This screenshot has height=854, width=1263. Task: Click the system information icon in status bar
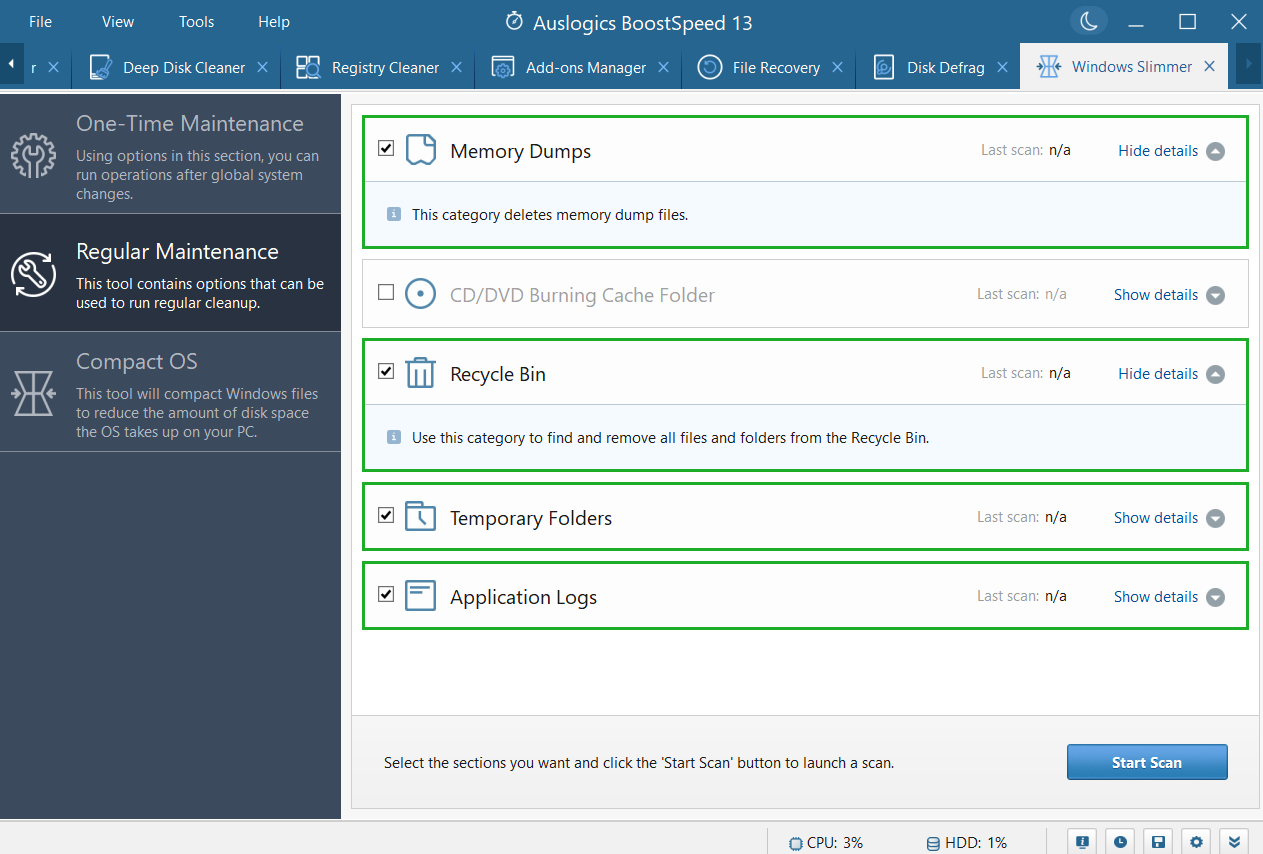pos(1083,842)
